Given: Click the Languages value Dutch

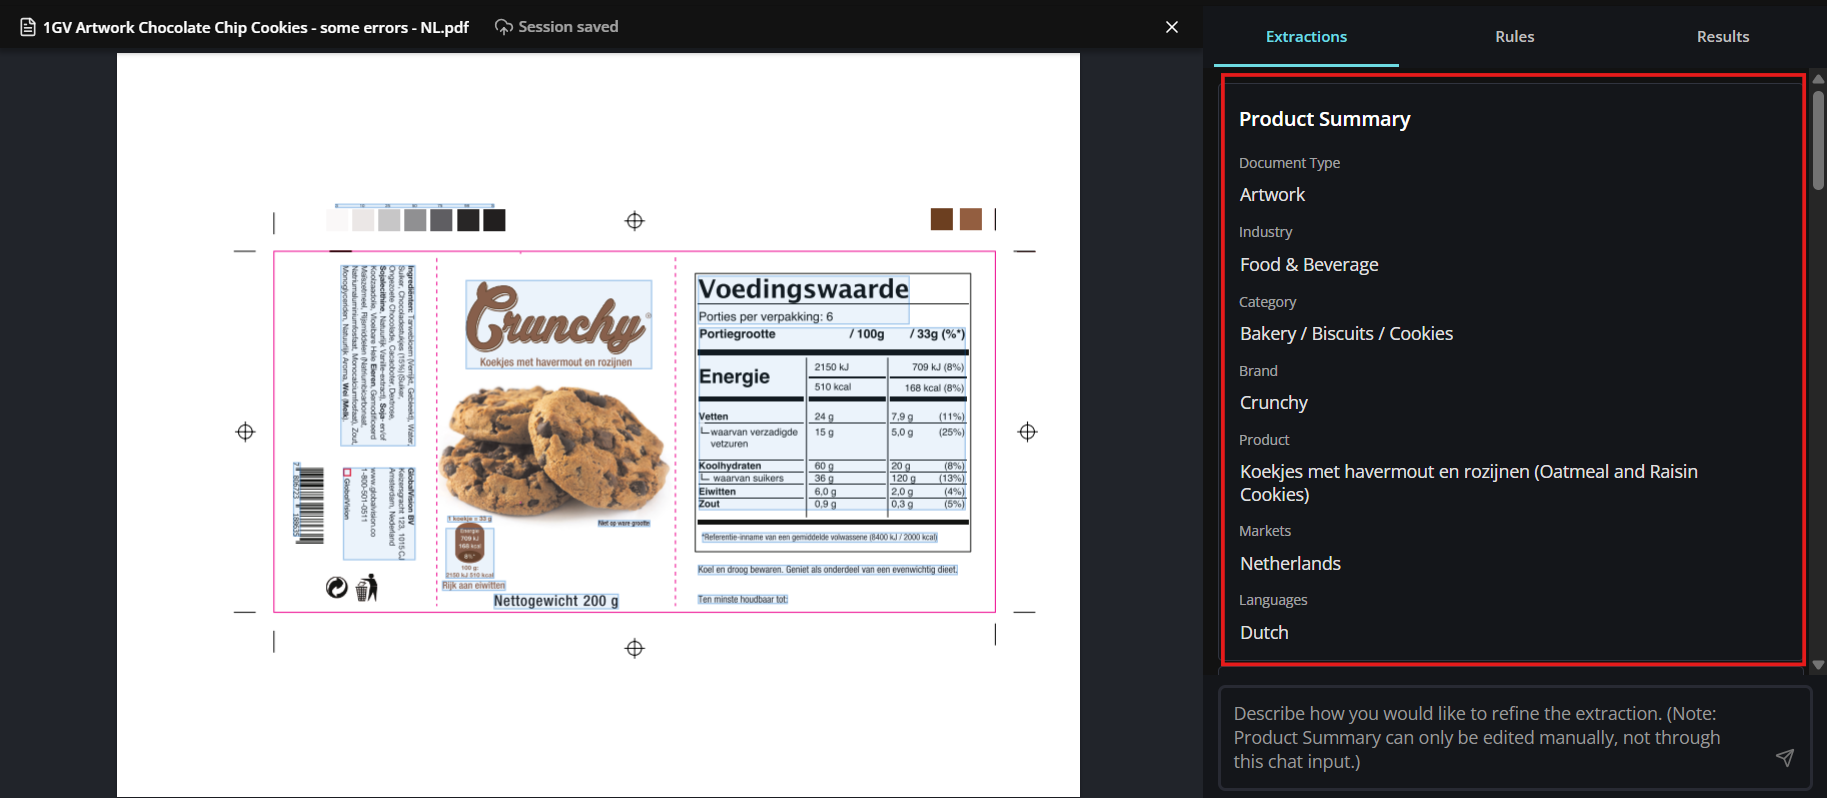Looking at the screenshot, I should coord(1264,633).
